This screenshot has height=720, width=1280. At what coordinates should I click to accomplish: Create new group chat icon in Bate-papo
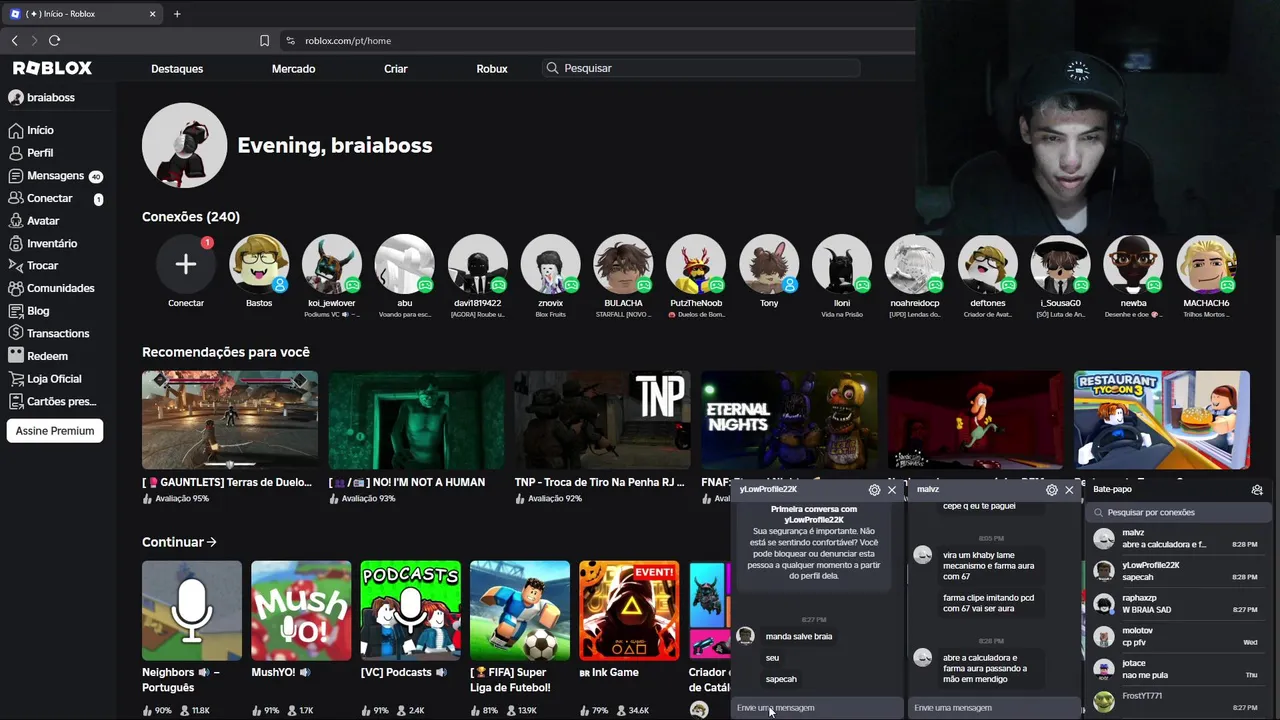[1257, 490]
